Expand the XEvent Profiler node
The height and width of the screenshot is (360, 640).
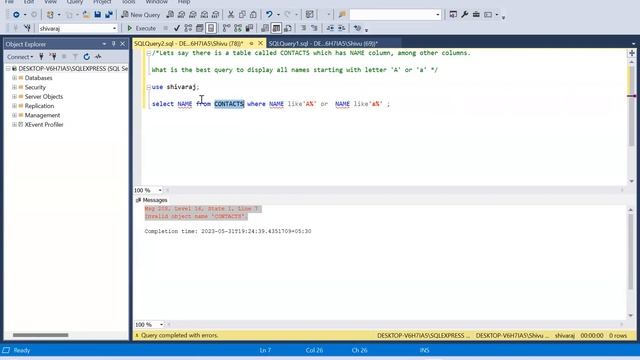tap(14, 124)
